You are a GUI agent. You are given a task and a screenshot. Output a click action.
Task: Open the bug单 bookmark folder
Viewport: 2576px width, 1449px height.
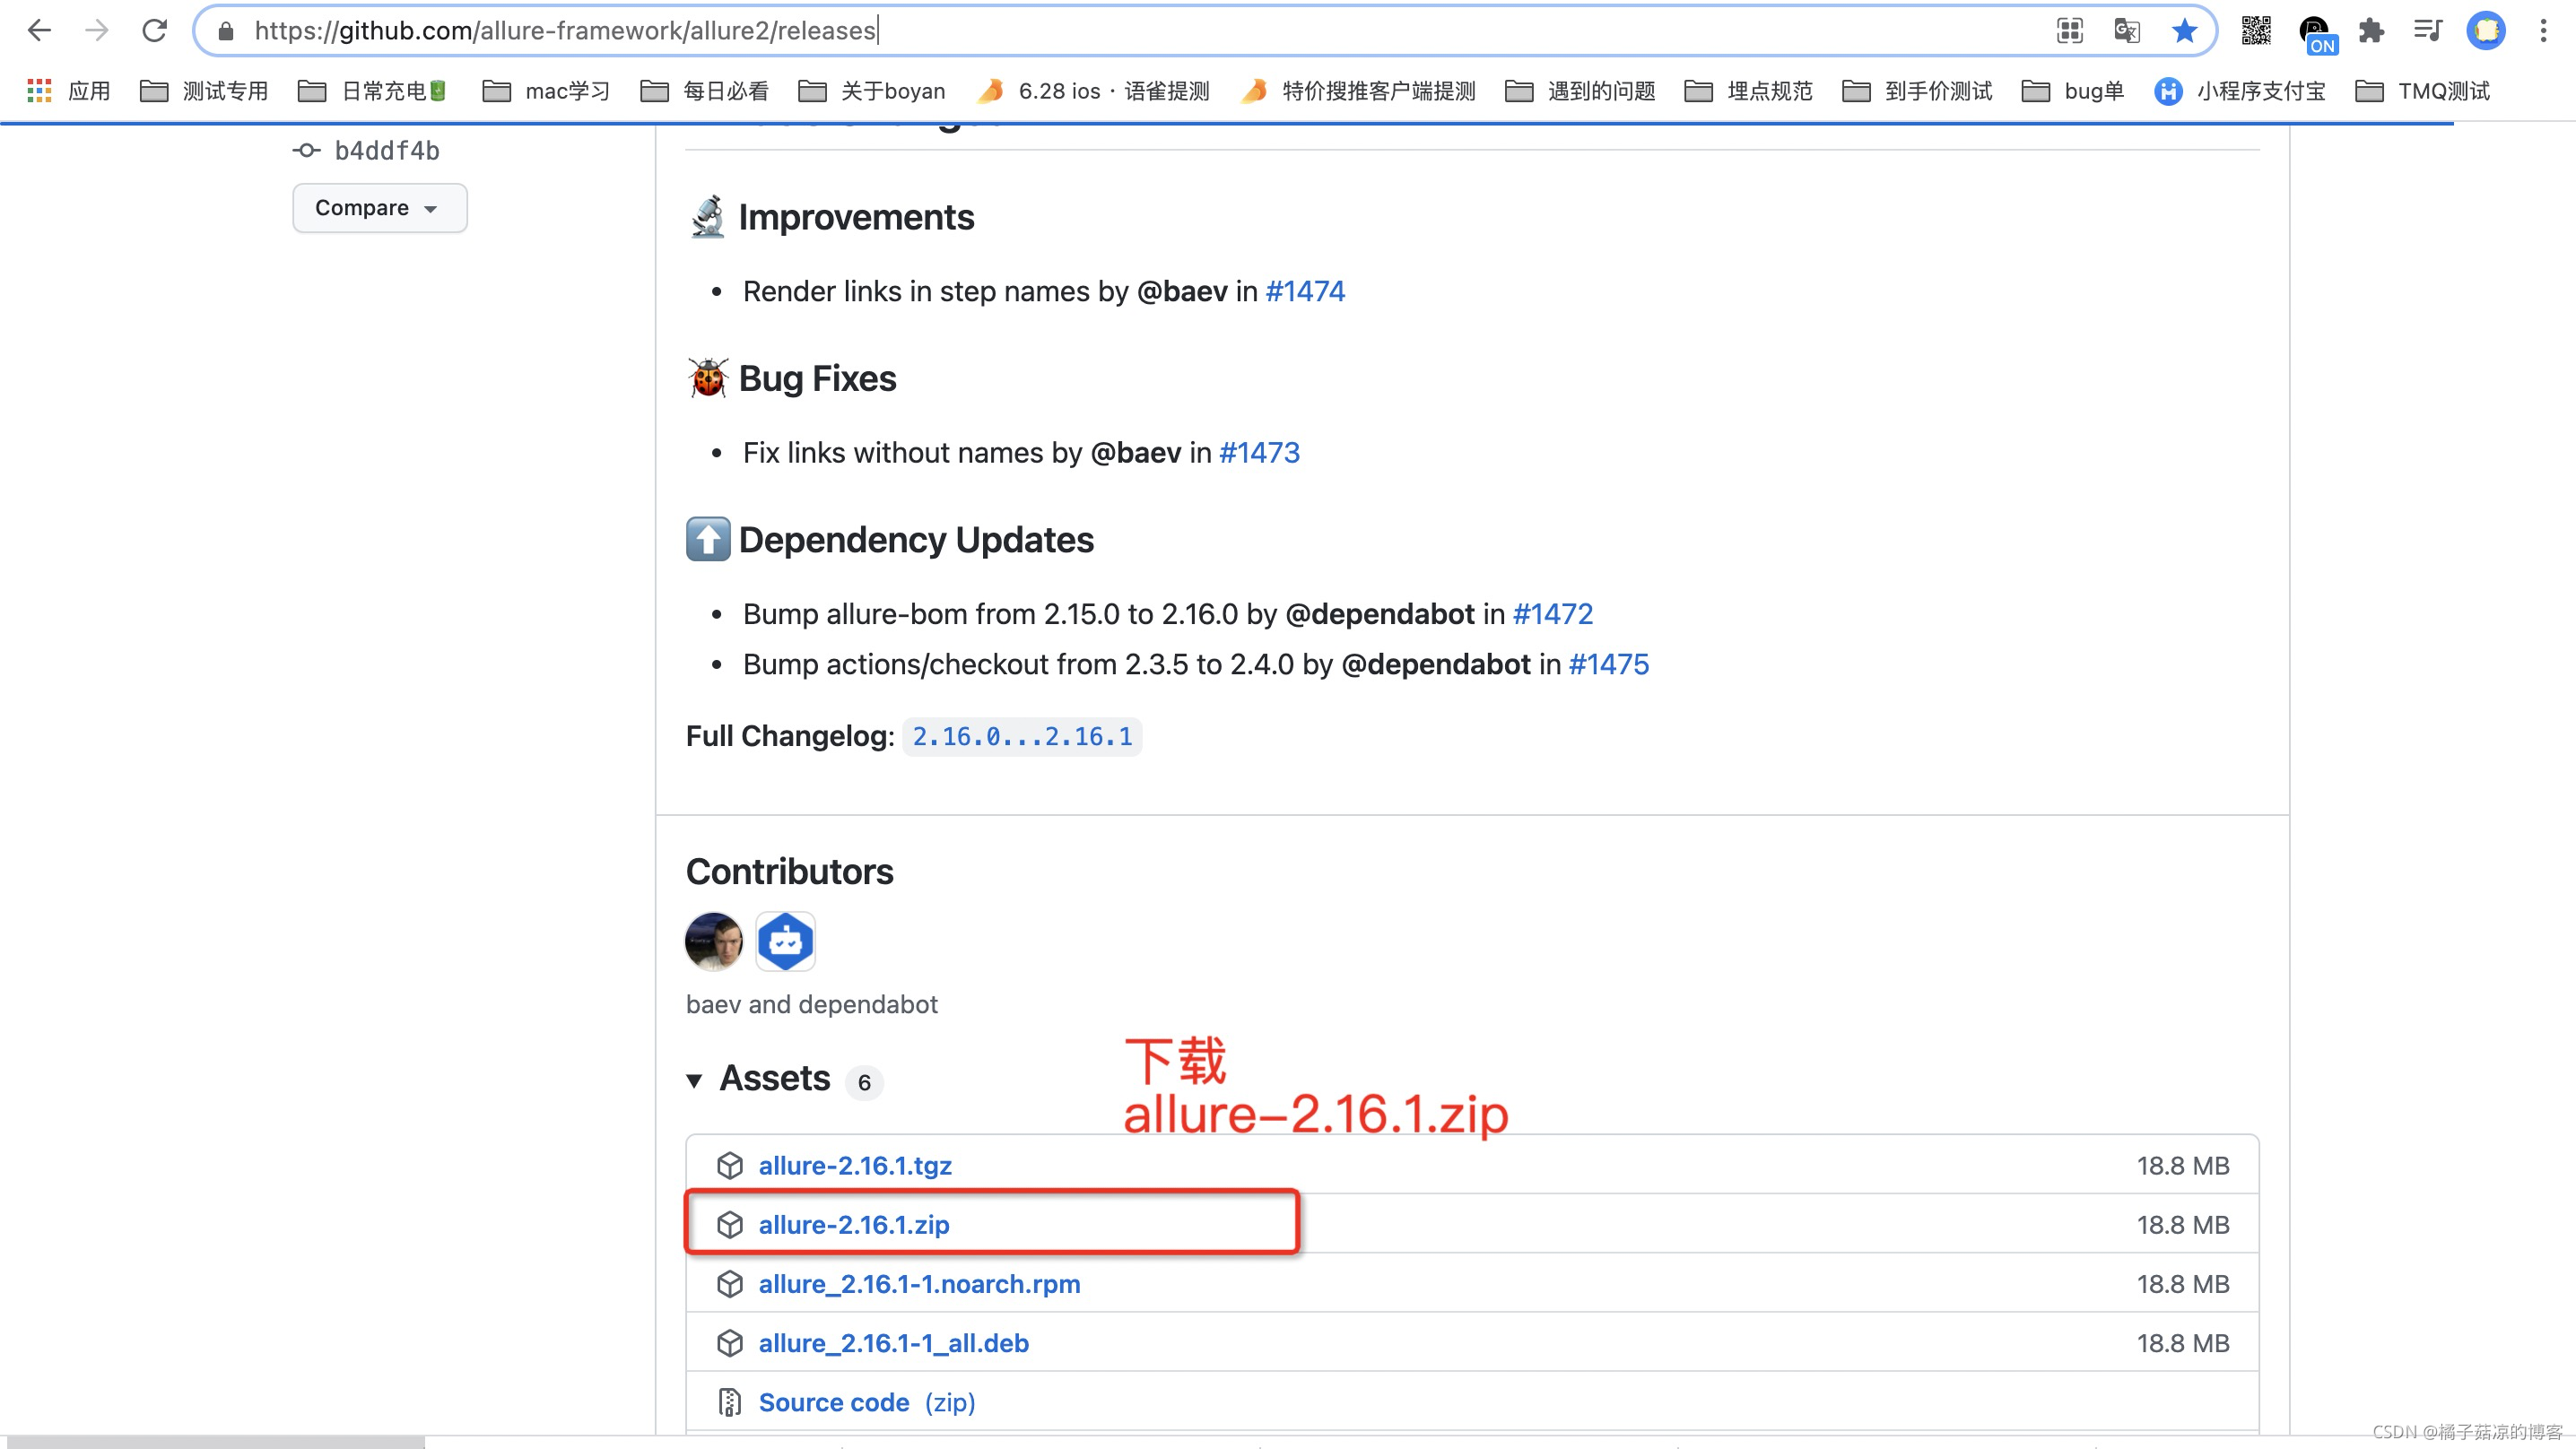point(2073,91)
